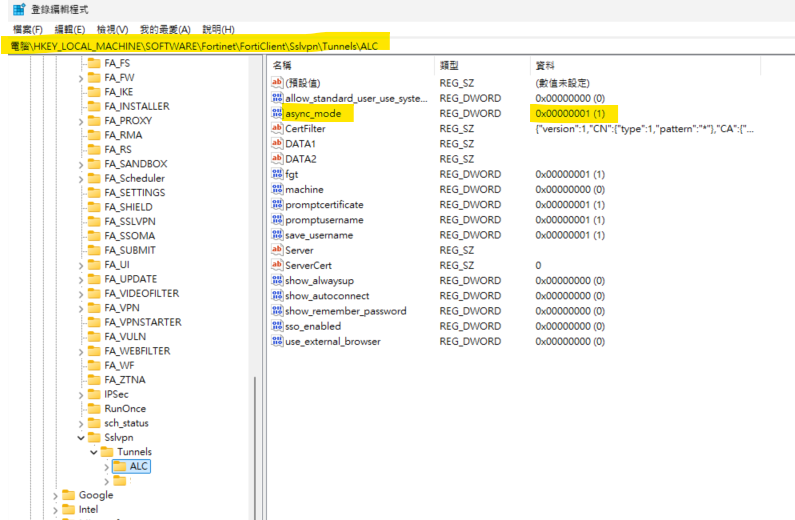
Task: Select the save_username DWORD icon
Action: click(x=277, y=235)
